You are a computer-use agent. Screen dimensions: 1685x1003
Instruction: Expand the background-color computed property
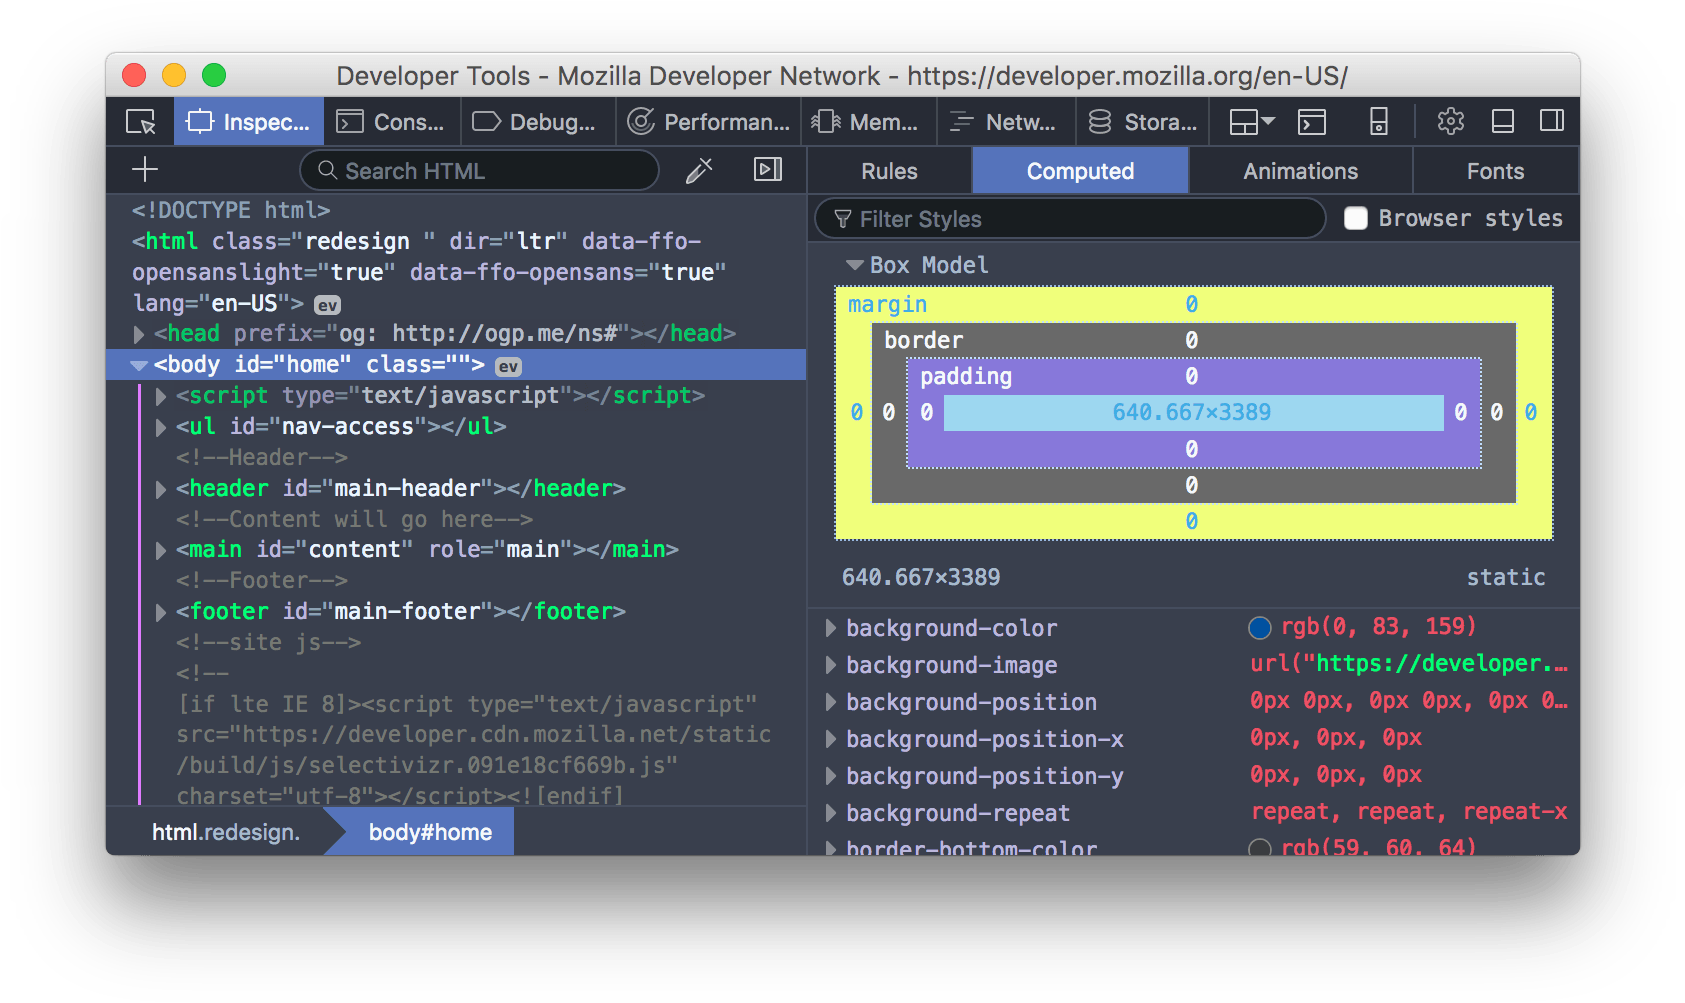(x=831, y=628)
